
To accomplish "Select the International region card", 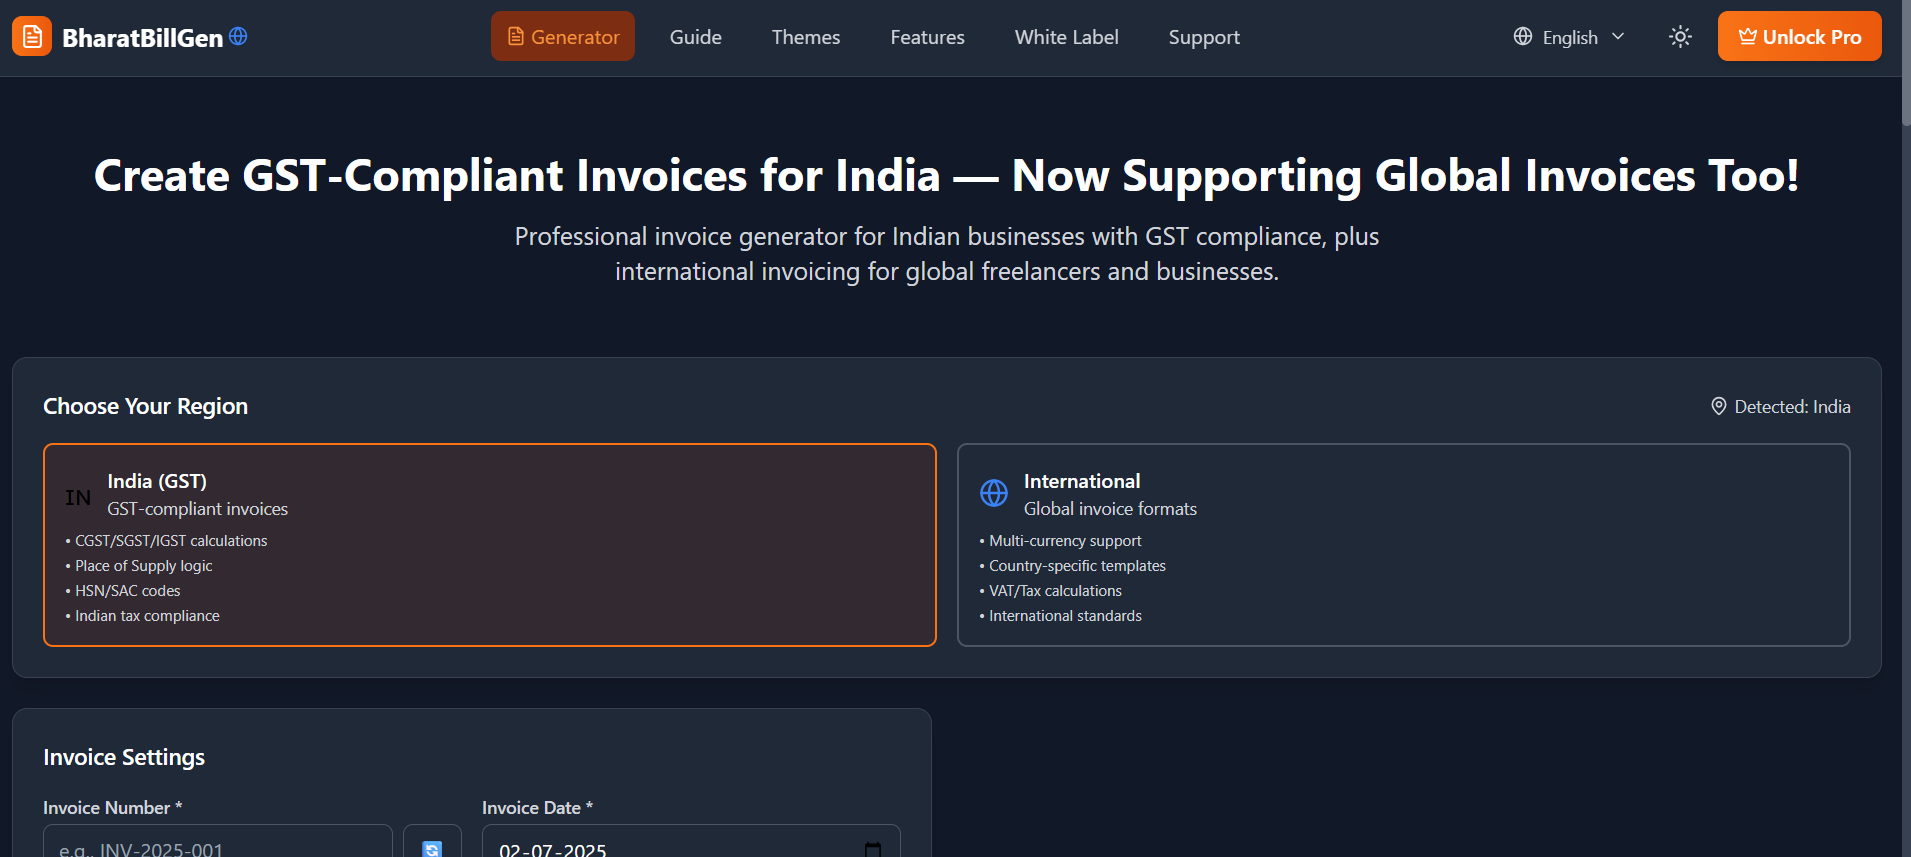I will coord(1404,545).
